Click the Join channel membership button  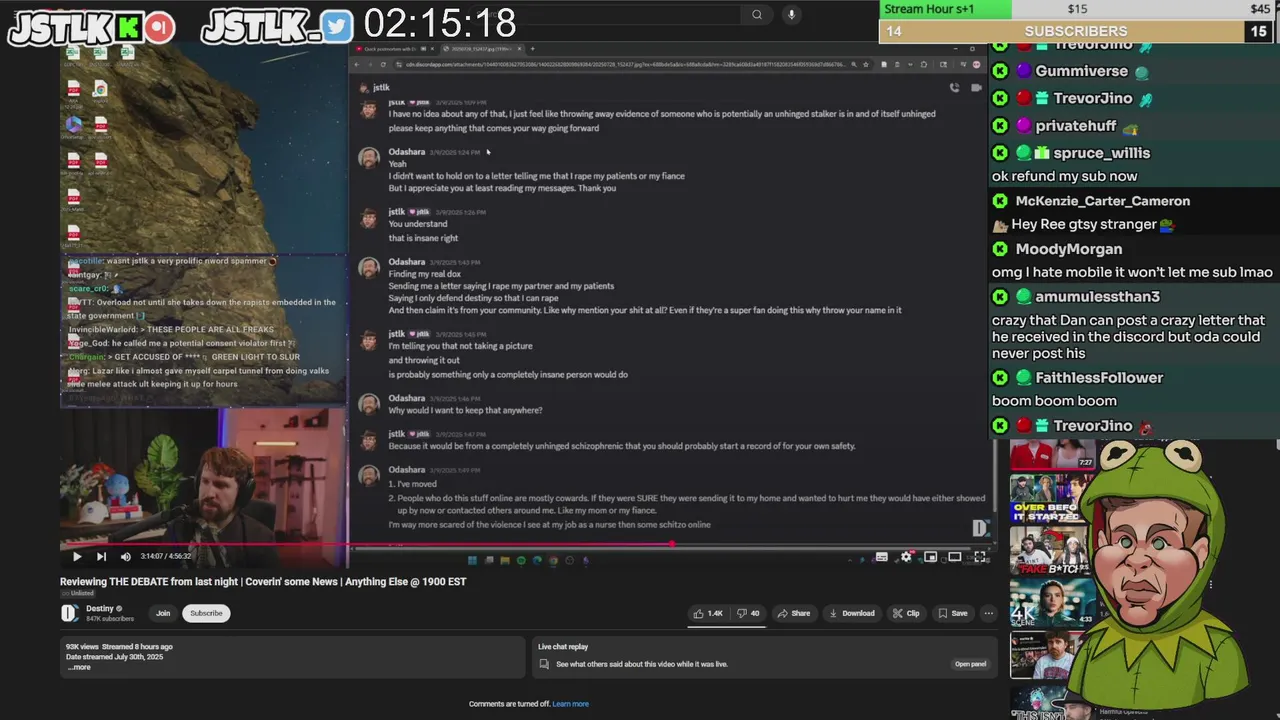163,613
